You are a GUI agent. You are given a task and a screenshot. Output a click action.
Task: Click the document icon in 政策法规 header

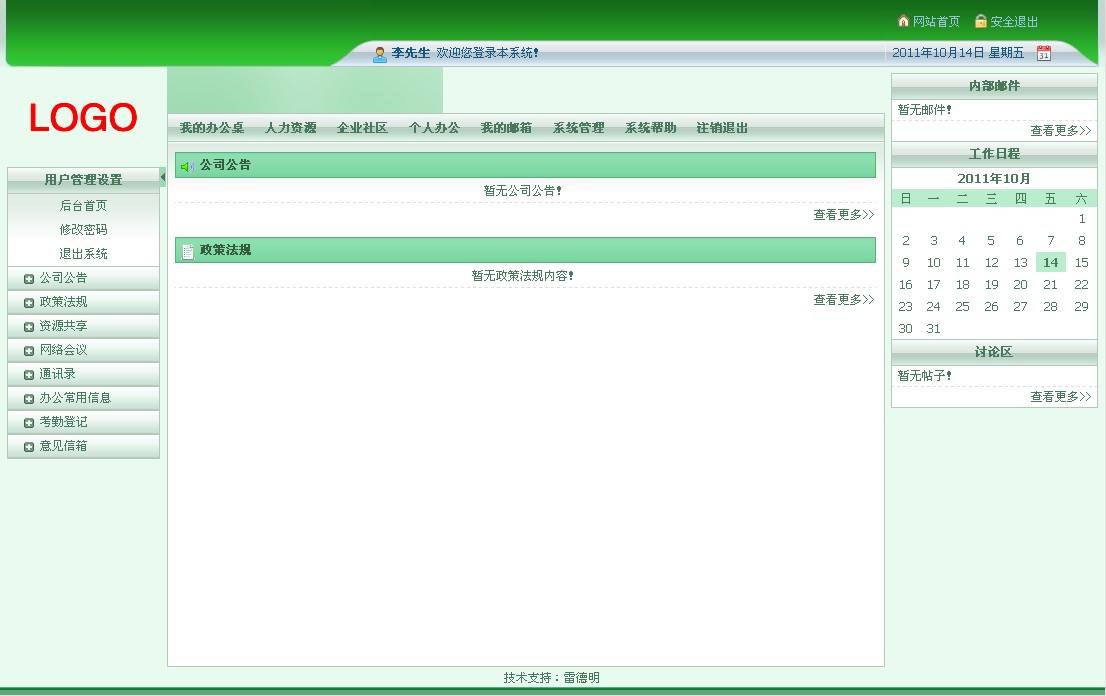click(188, 251)
